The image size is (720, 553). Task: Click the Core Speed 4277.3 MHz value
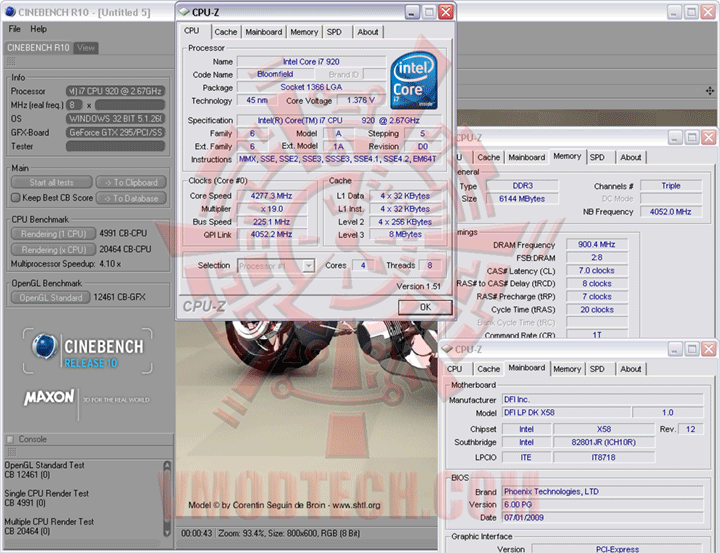pyautogui.click(x=271, y=196)
